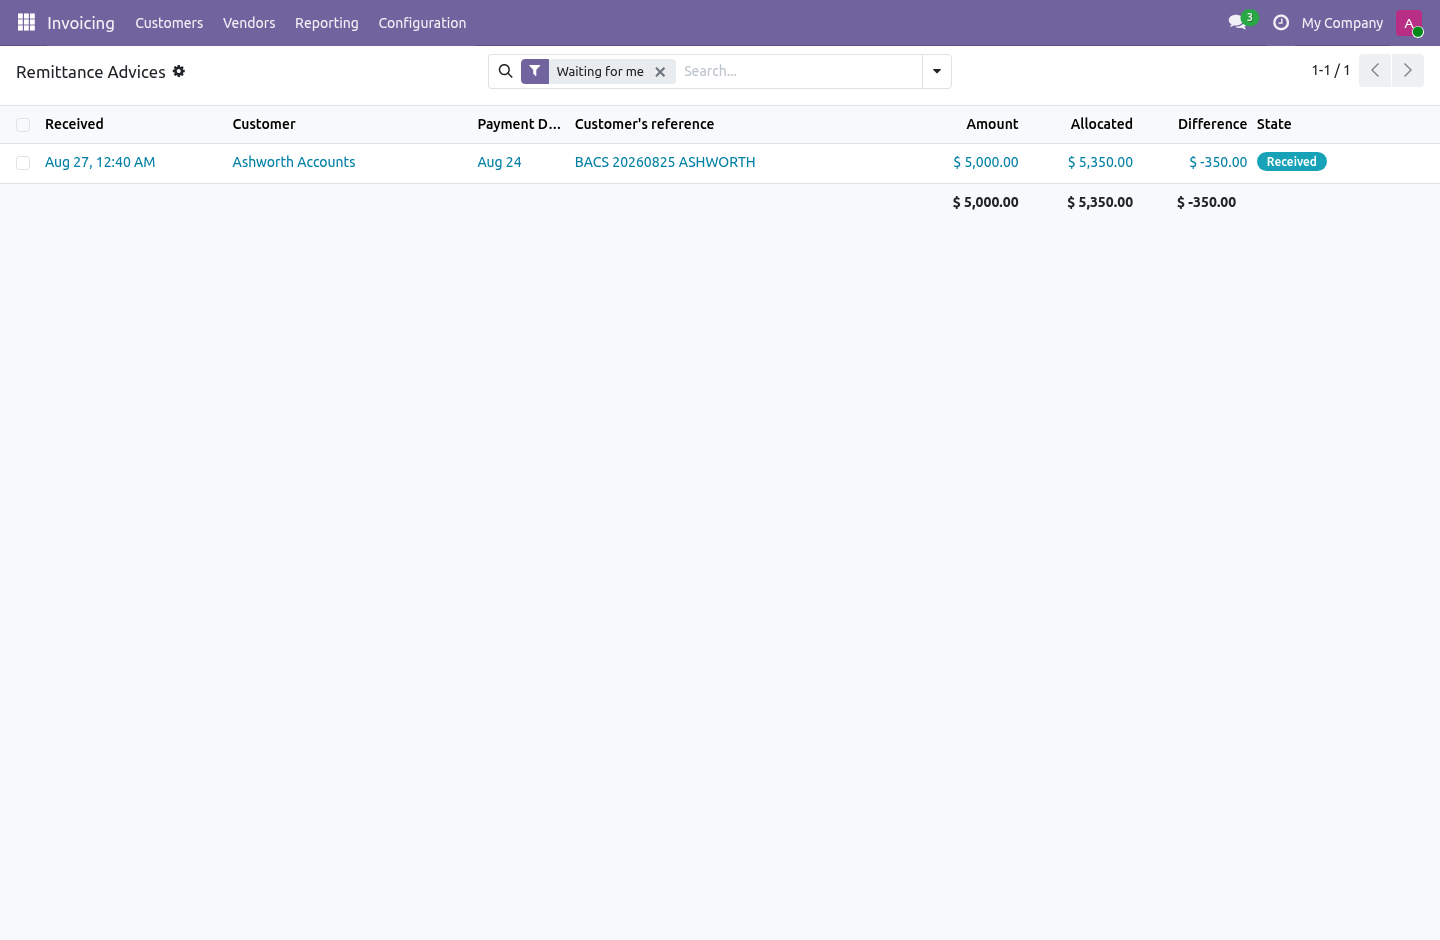Open the Ashworth Accounts customer link
Viewport: 1440px width, 940px height.
294,162
